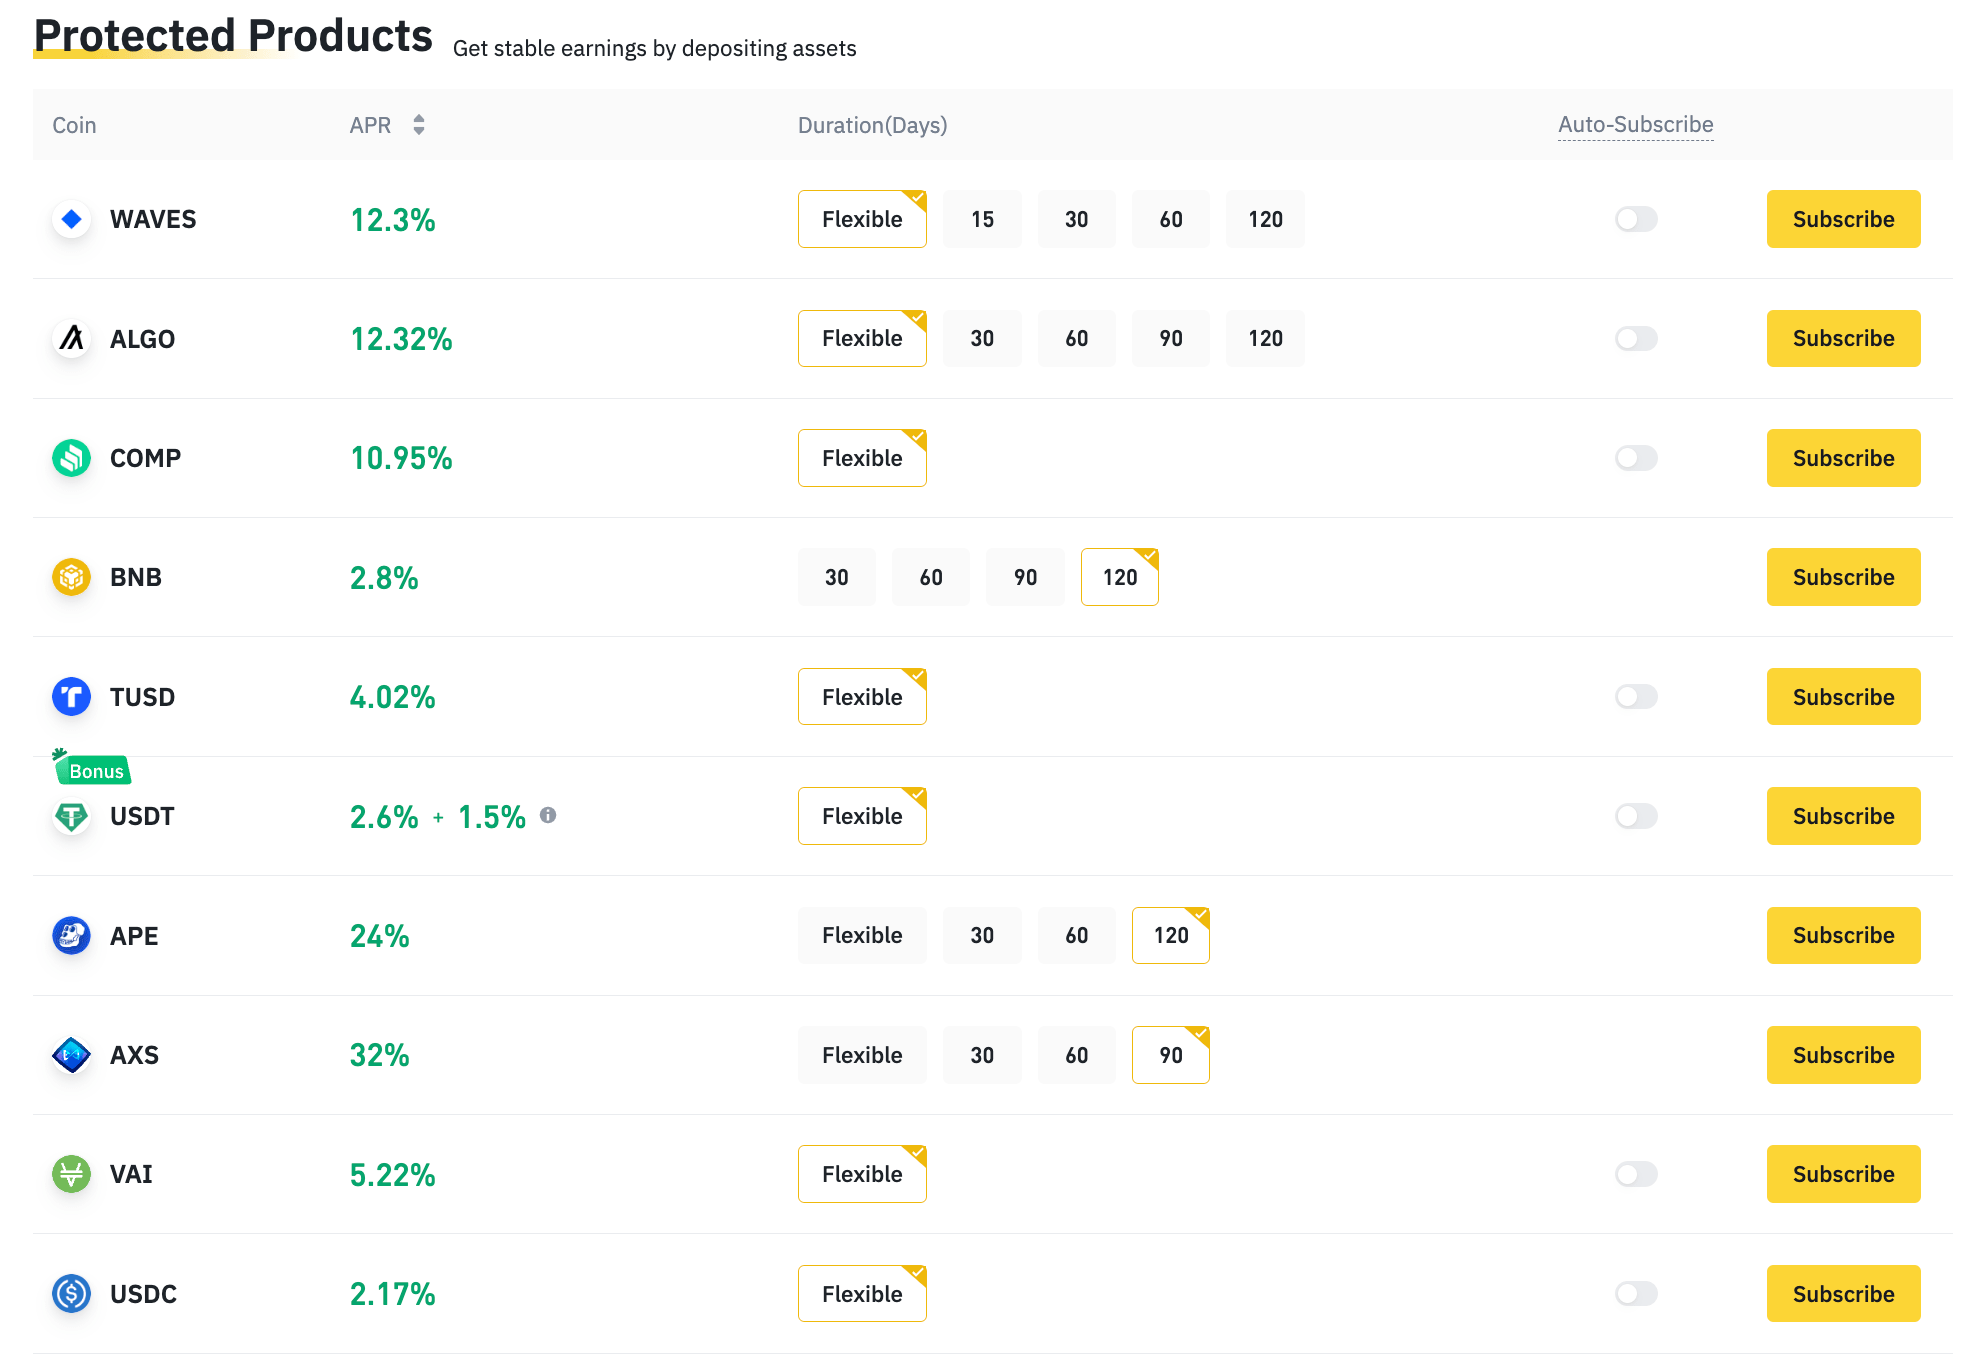Subscribe to the WAVES product
The width and height of the screenshot is (1966, 1370).
[x=1843, y=219]
